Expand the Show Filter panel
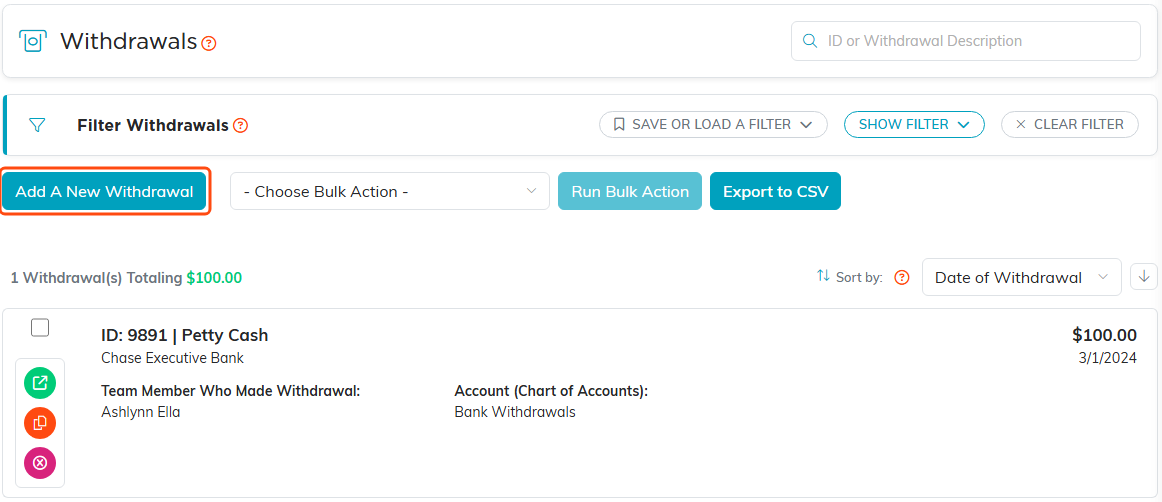Viewport: 1162px width, 502px height. (914, 125)
